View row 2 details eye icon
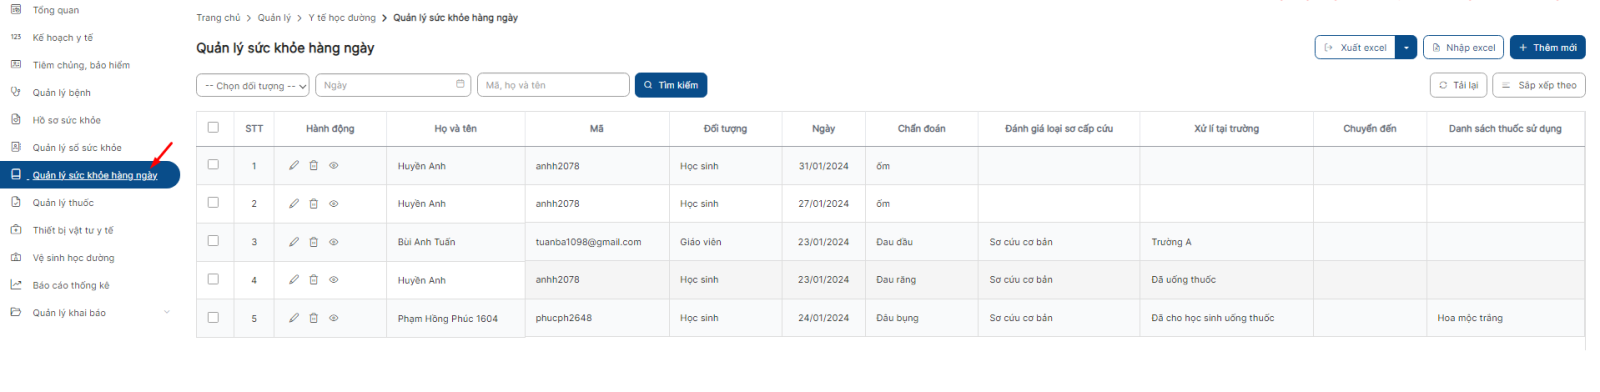Screen dimensions: 1600x392 (x=334, y=204)
